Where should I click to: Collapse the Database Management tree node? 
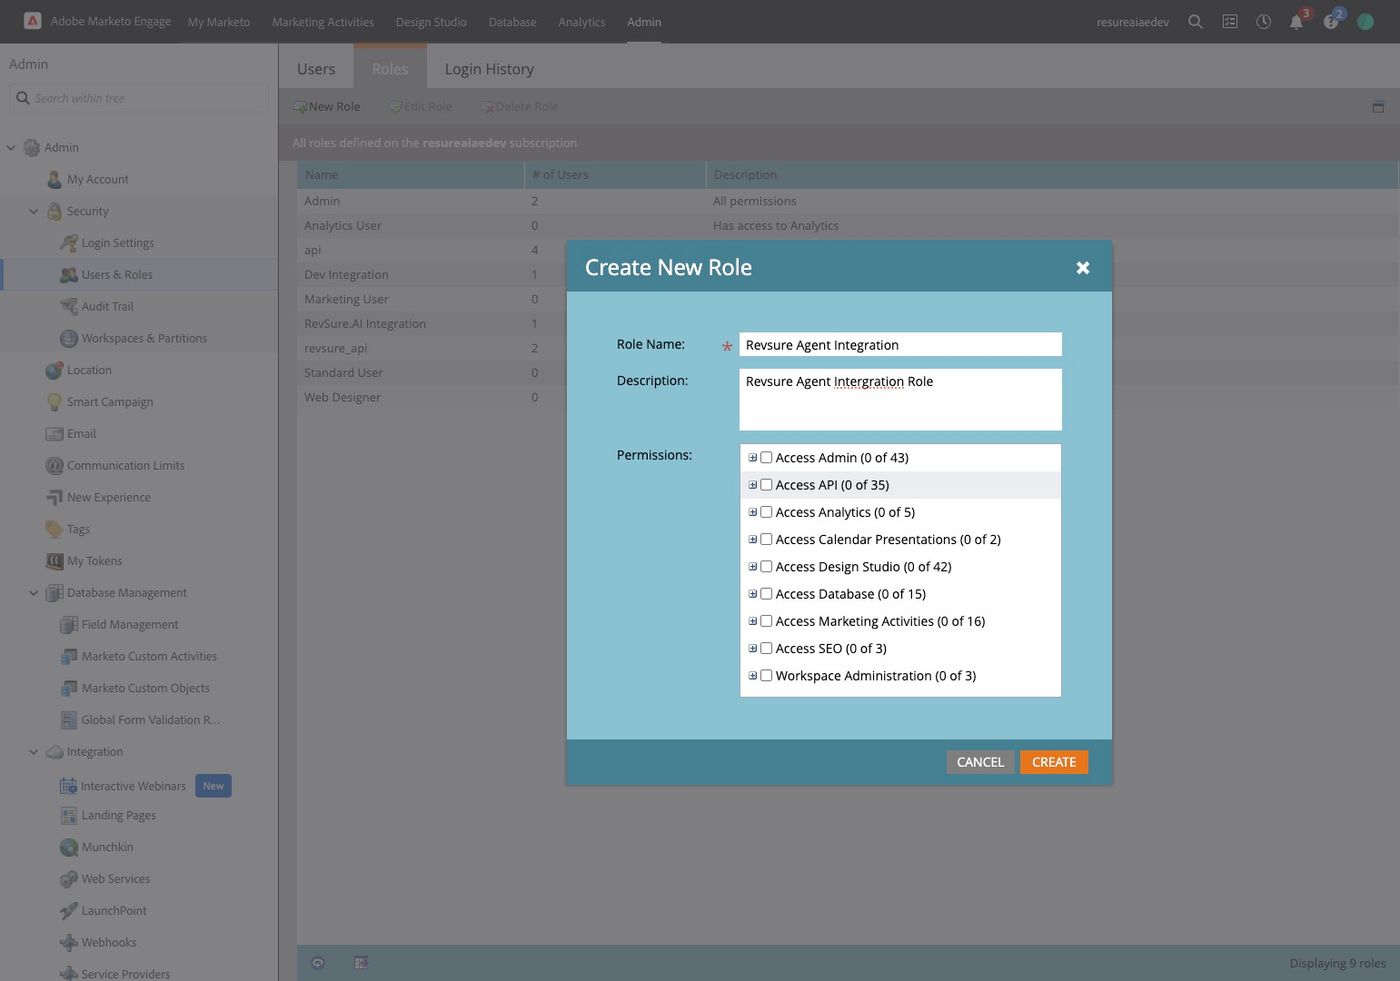tap(33, 593)
